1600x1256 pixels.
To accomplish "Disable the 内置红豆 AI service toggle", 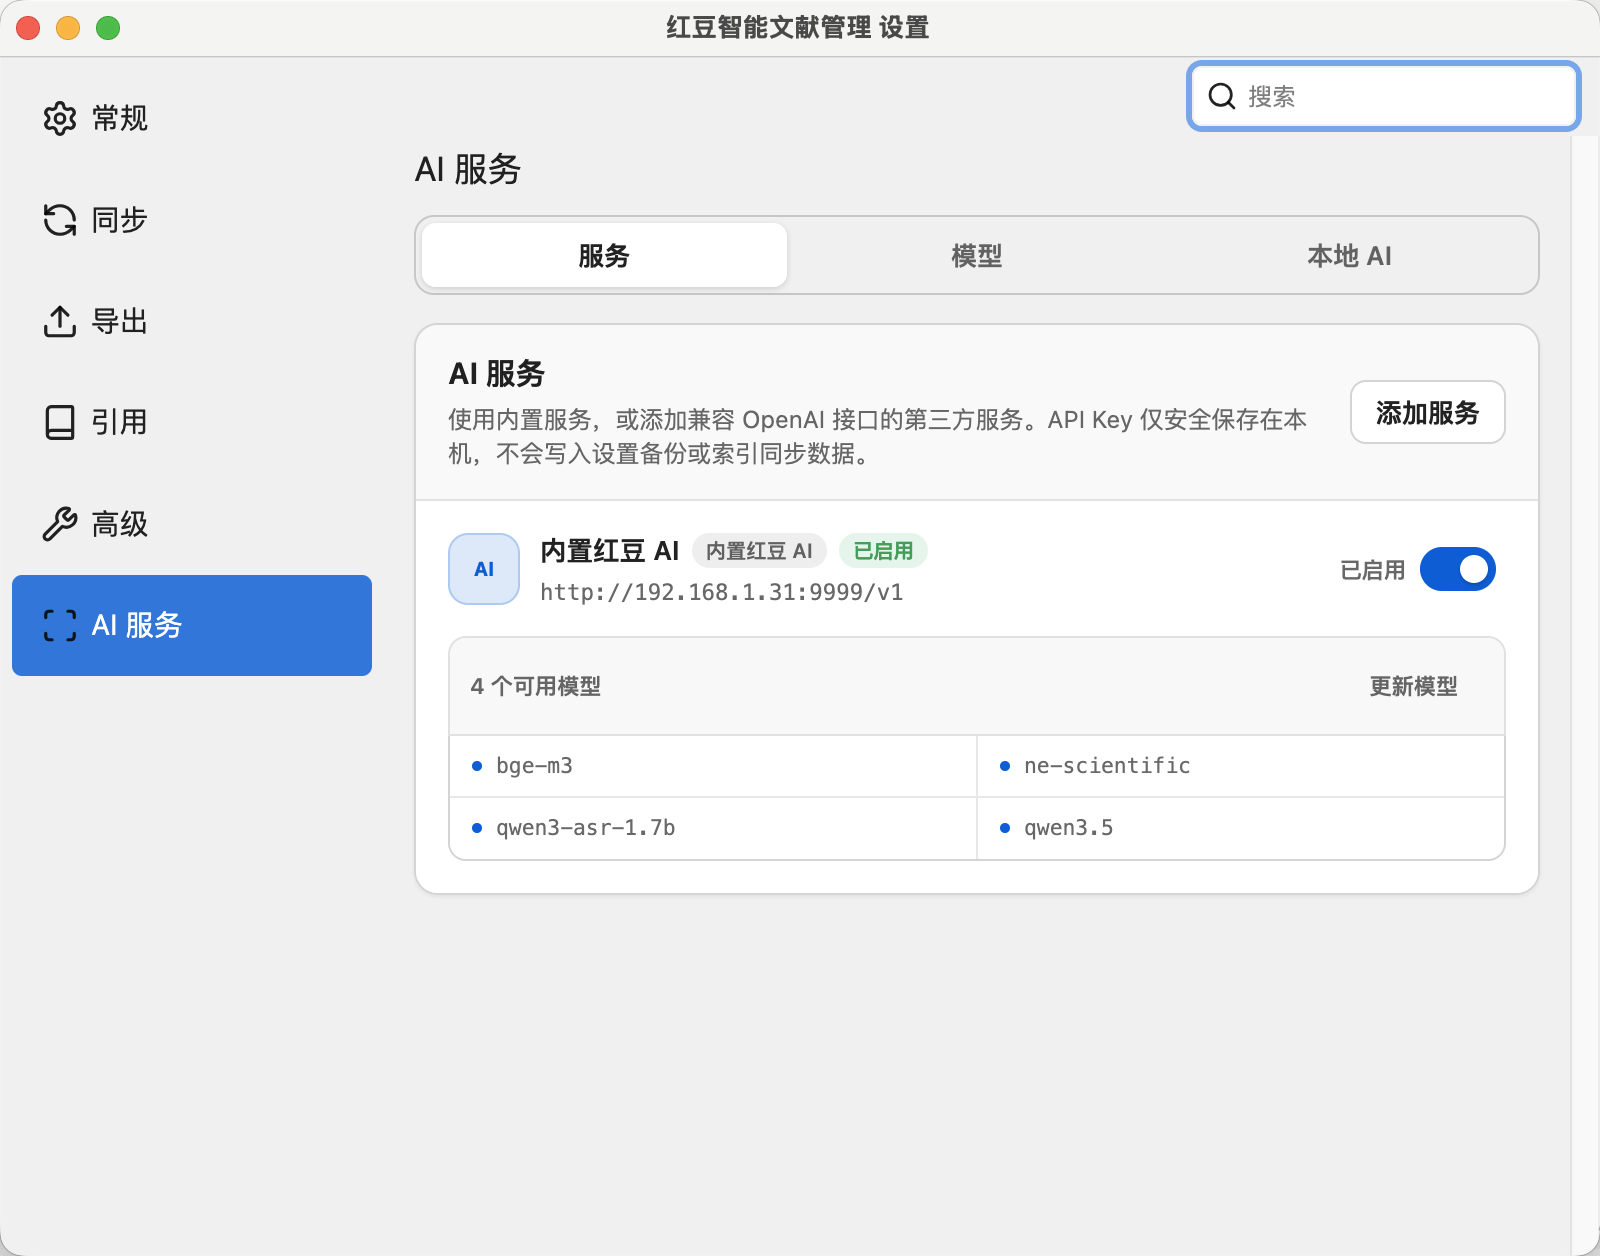I will click(x=1458, y=569).
